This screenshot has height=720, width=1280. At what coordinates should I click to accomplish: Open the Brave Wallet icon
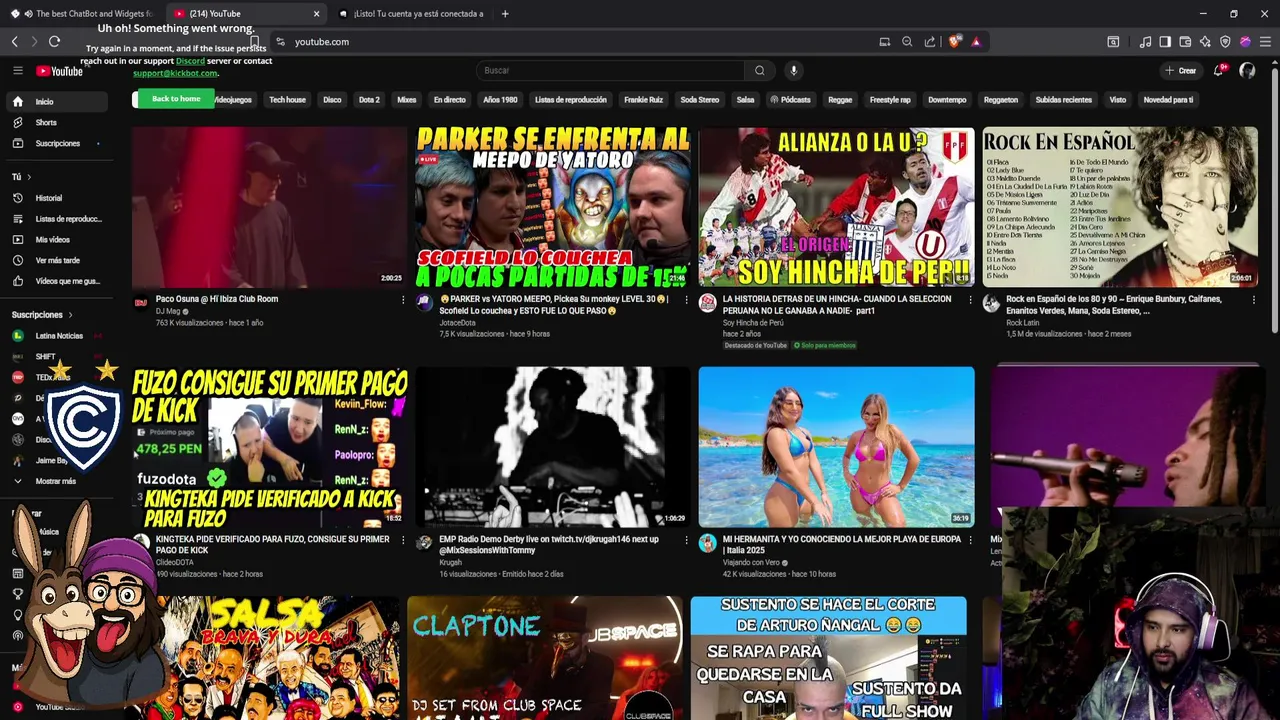pyautogui.click(x=1185, y=42)
